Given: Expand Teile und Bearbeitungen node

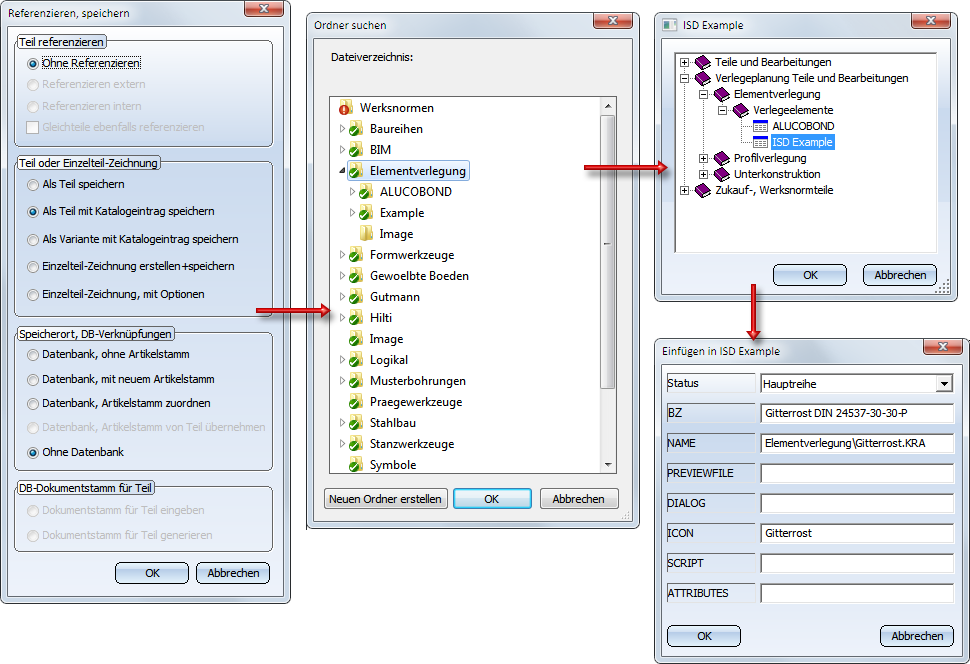Looking at the screenshot, I should (684, 62).
